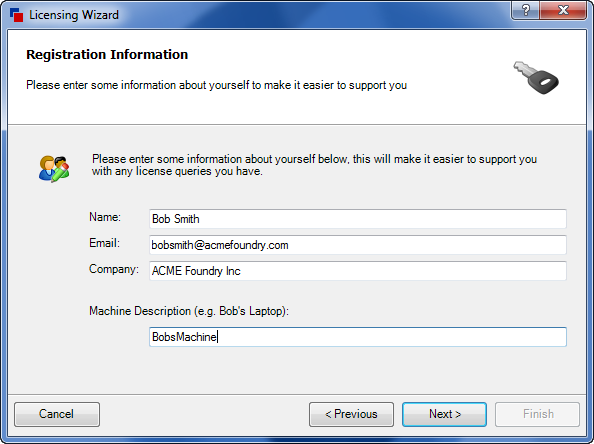Return using the Previous button

(351, 414)
